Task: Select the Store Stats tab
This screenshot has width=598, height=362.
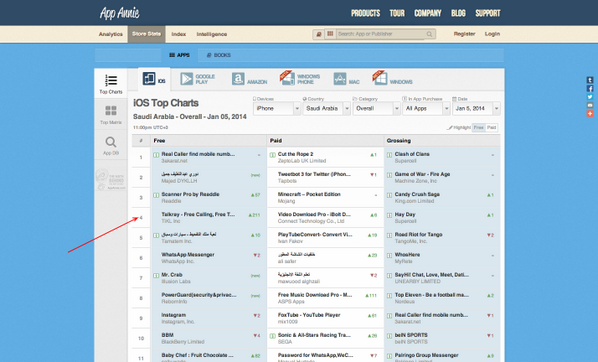Action: (x=146, y=34)
